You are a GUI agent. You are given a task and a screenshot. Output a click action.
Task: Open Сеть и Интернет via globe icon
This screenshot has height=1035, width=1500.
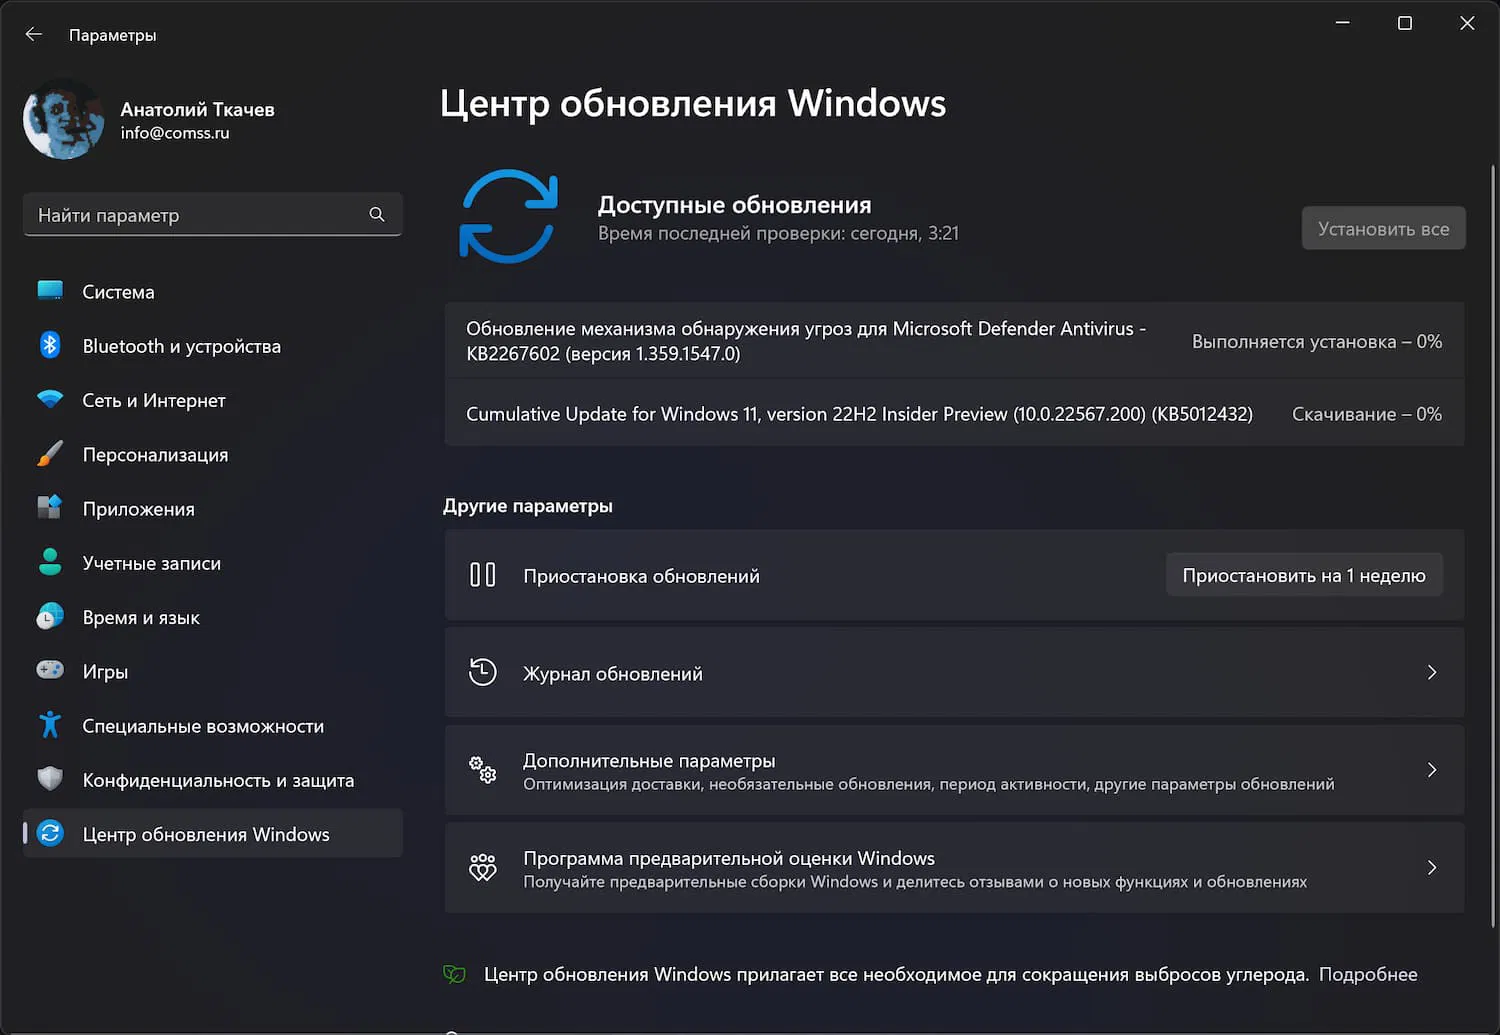(50, 399)
